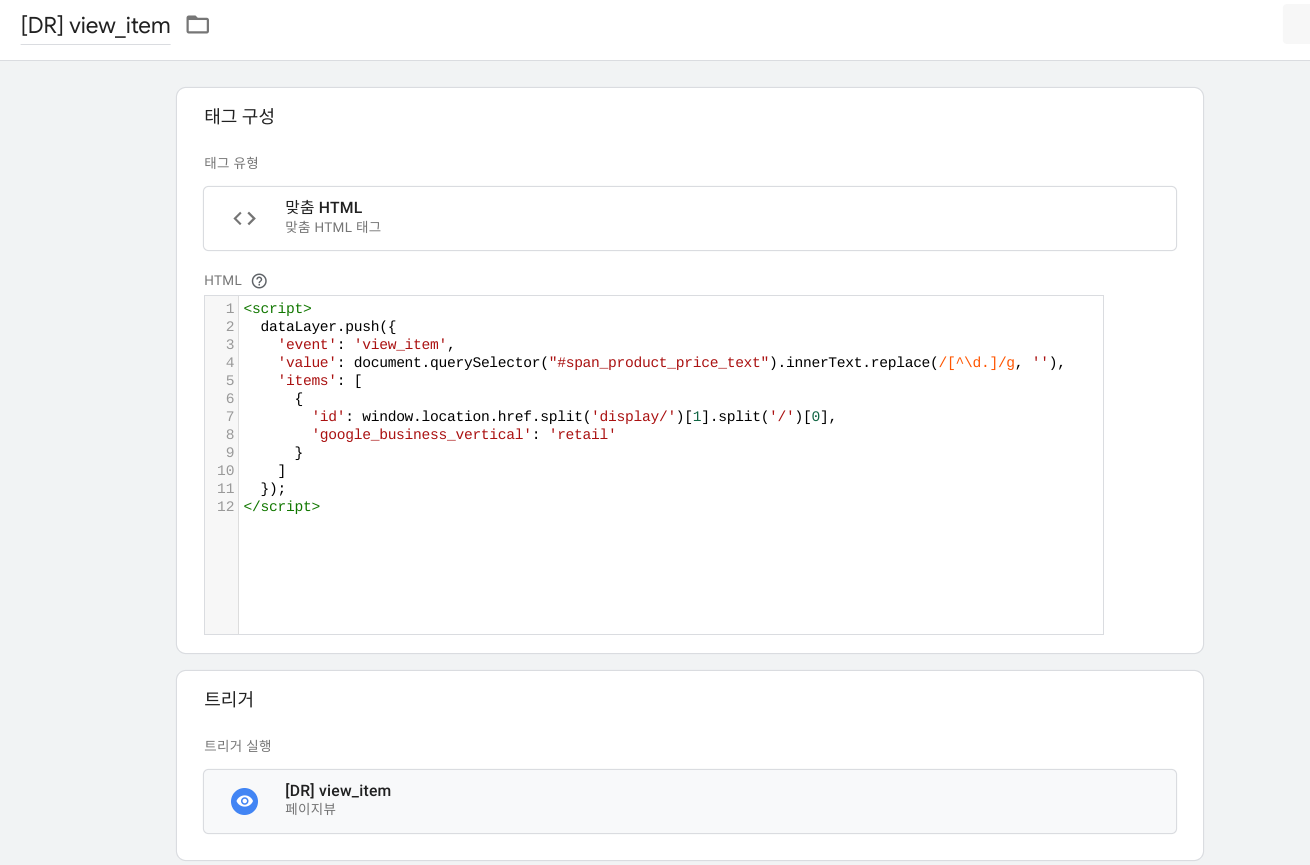The width and height of the screenshot is (1310, 865).
Task: Click the 'event' key on line 3
Action: [307, 345]
